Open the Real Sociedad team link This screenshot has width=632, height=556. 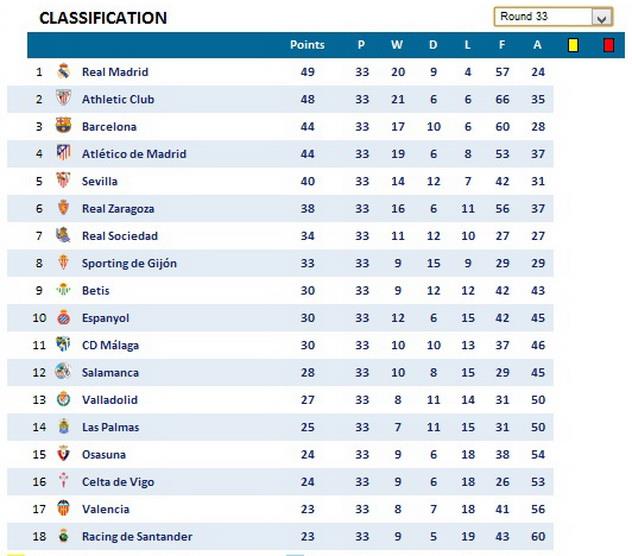coord(119,236)
